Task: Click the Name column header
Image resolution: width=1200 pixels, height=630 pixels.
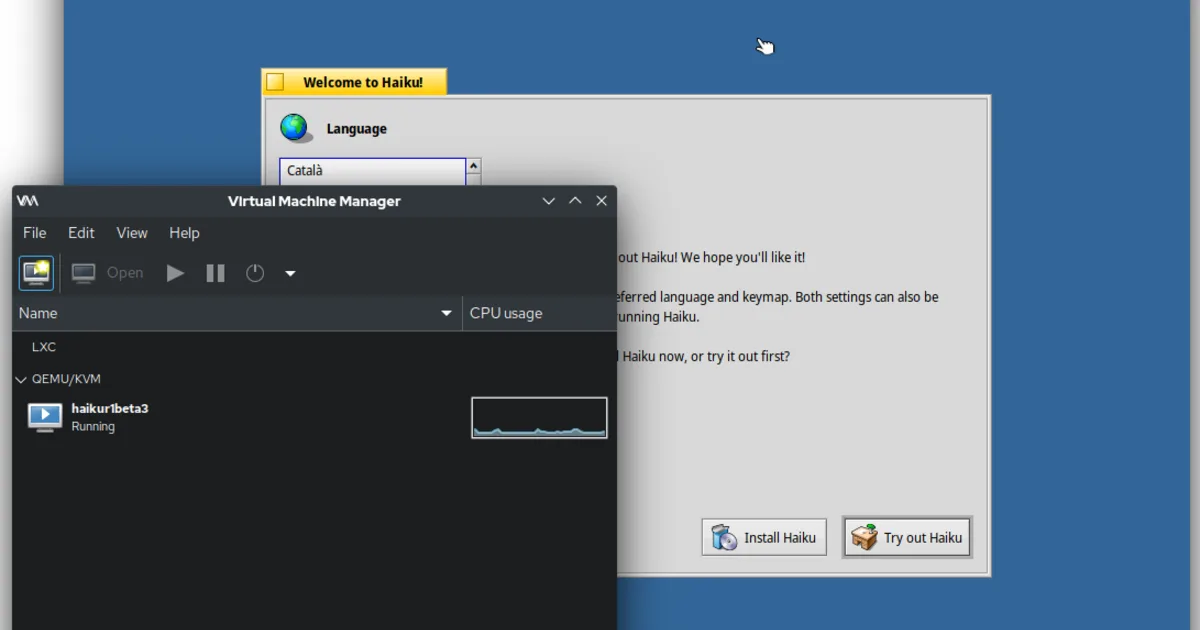Action: point(237,313)
